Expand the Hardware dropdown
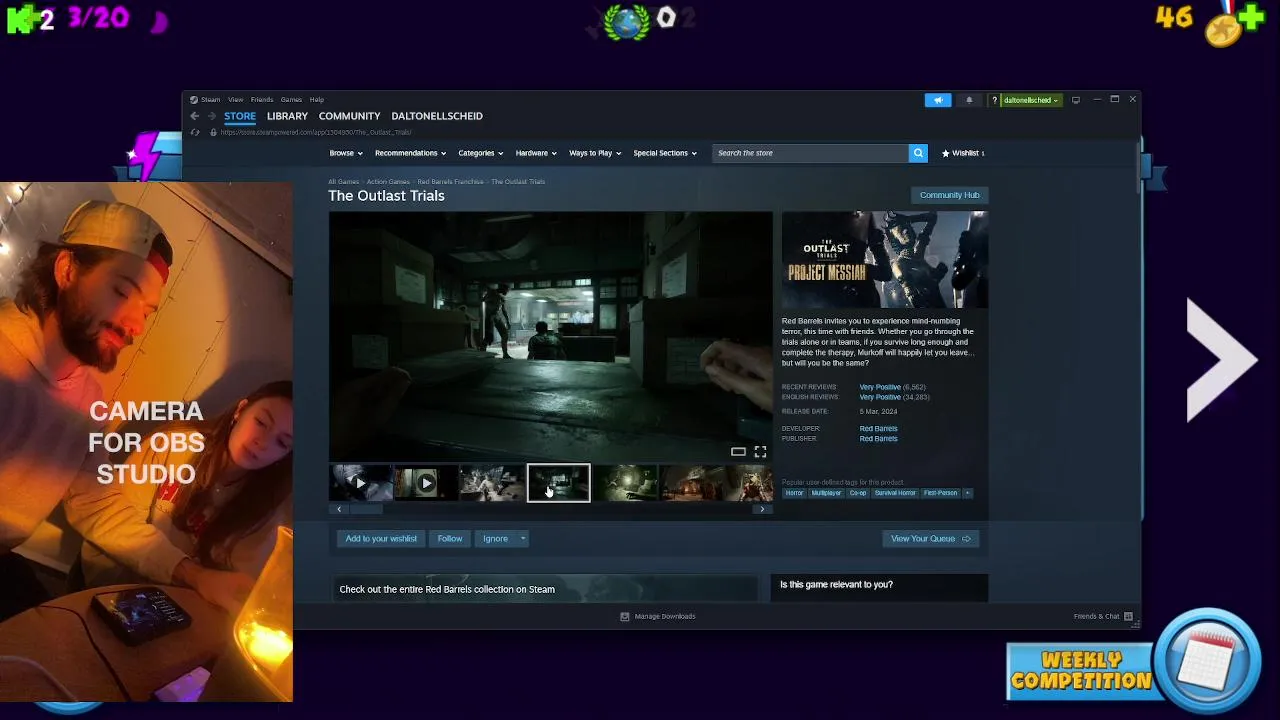Viewport: 1280px width, 720px height. click(536, 153)
